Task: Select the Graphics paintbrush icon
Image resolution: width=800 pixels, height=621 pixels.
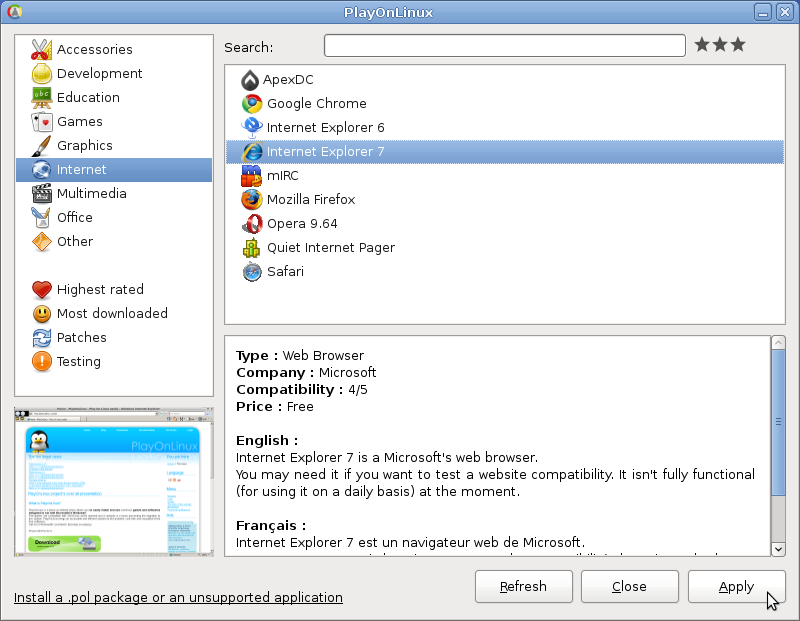Action: coord(41,145)
